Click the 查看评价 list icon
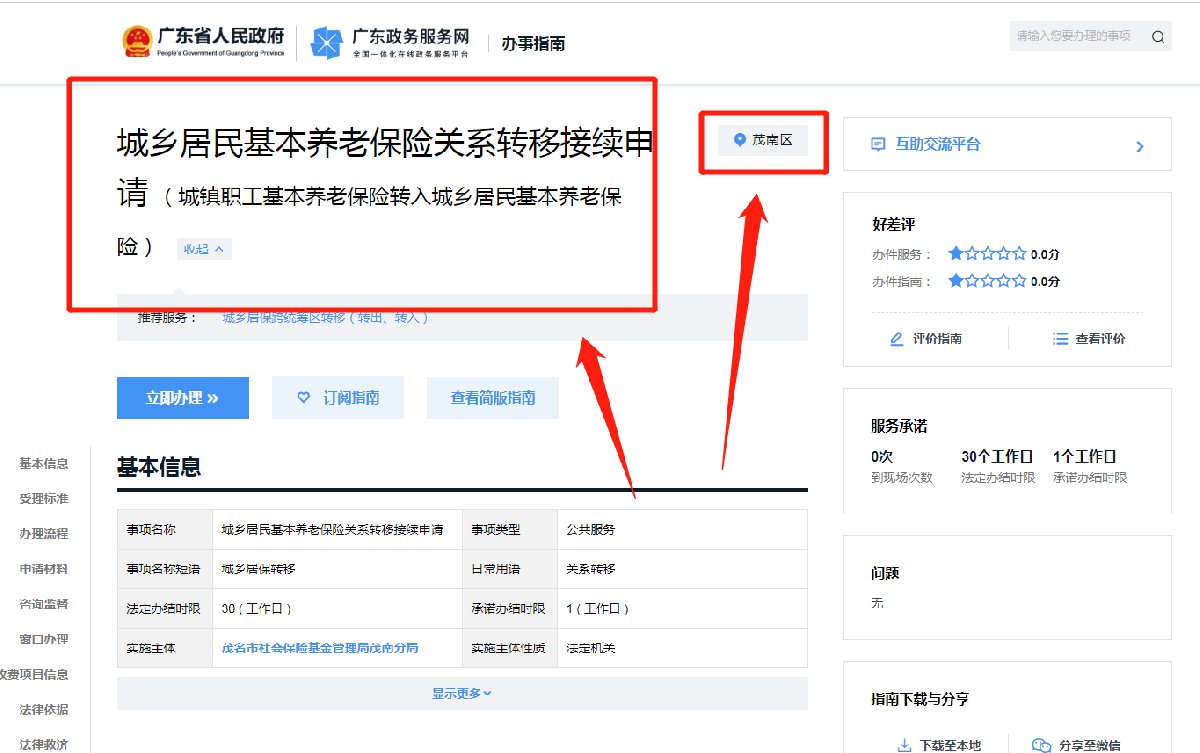The height and width of the screenshot is (753, 1200). 1061,339
